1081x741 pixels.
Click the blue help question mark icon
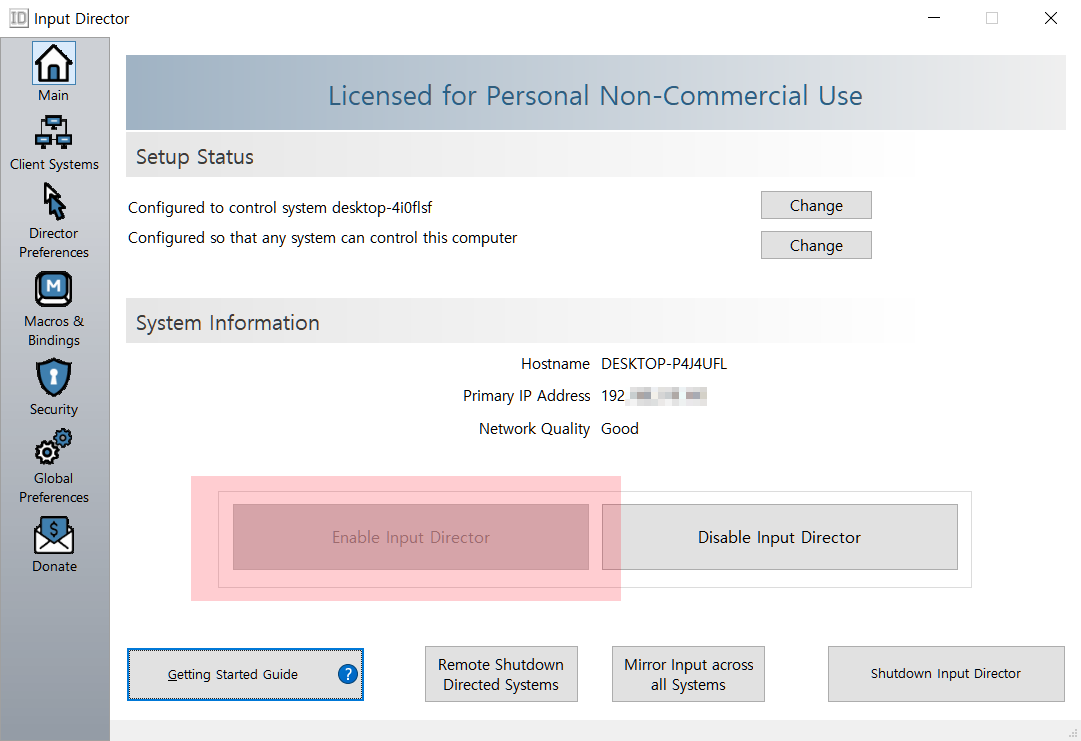click(347, 674)
